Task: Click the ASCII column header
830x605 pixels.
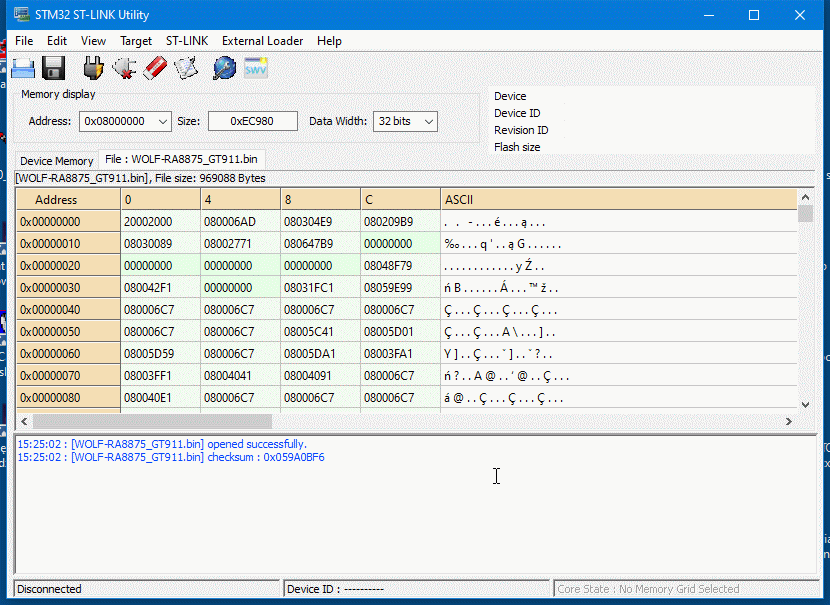Action: click(x=618, y=200)
